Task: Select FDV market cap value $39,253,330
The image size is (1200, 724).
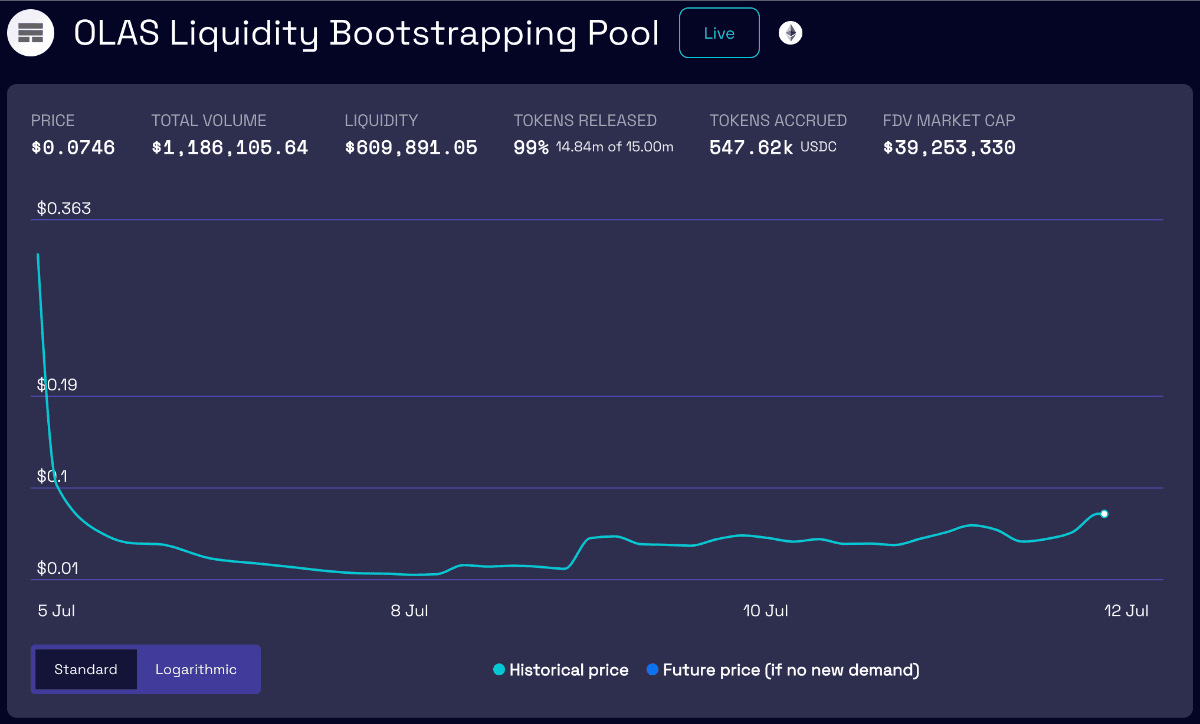Action: click(949, 148)
